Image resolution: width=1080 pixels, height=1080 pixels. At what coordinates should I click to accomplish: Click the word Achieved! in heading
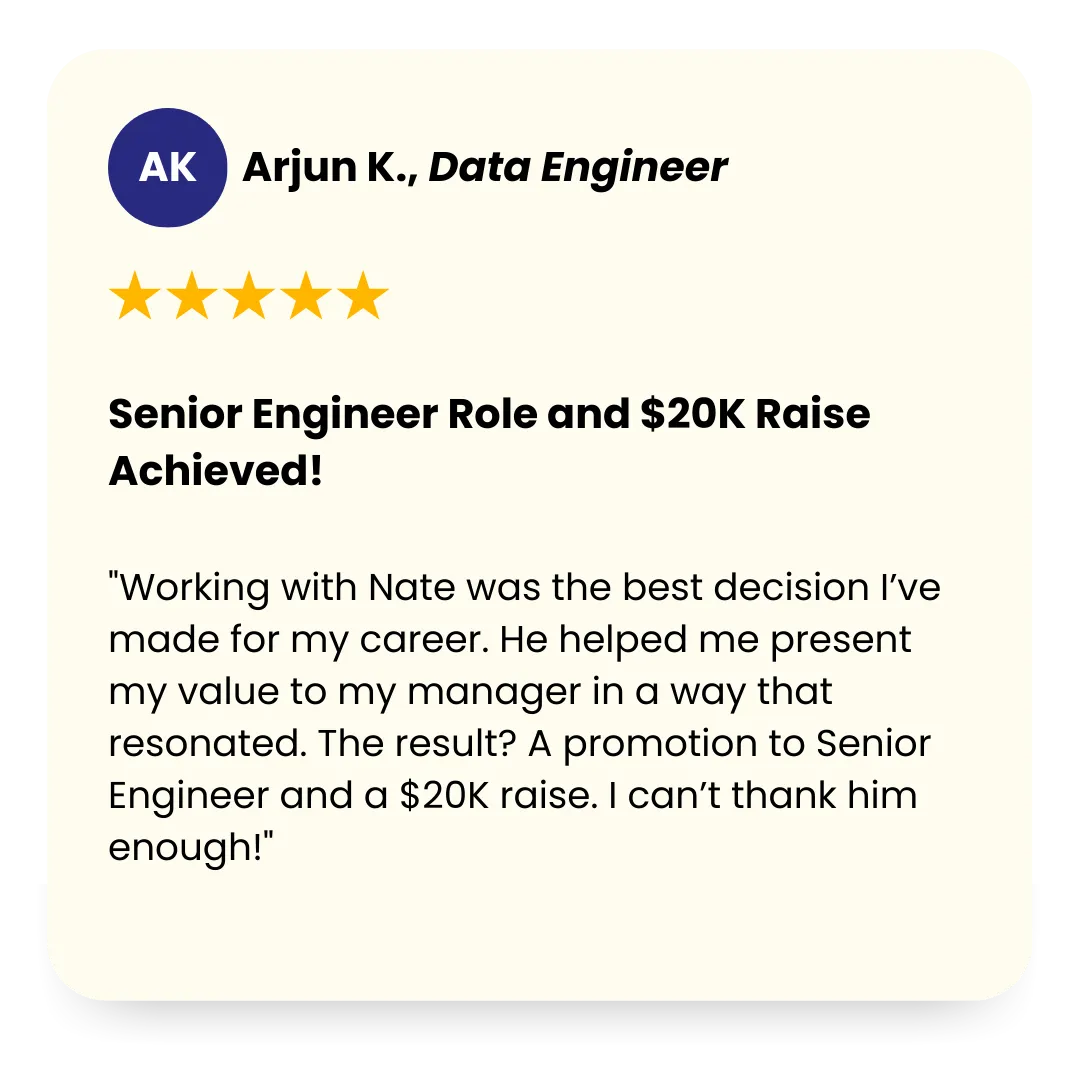[216, 471]
